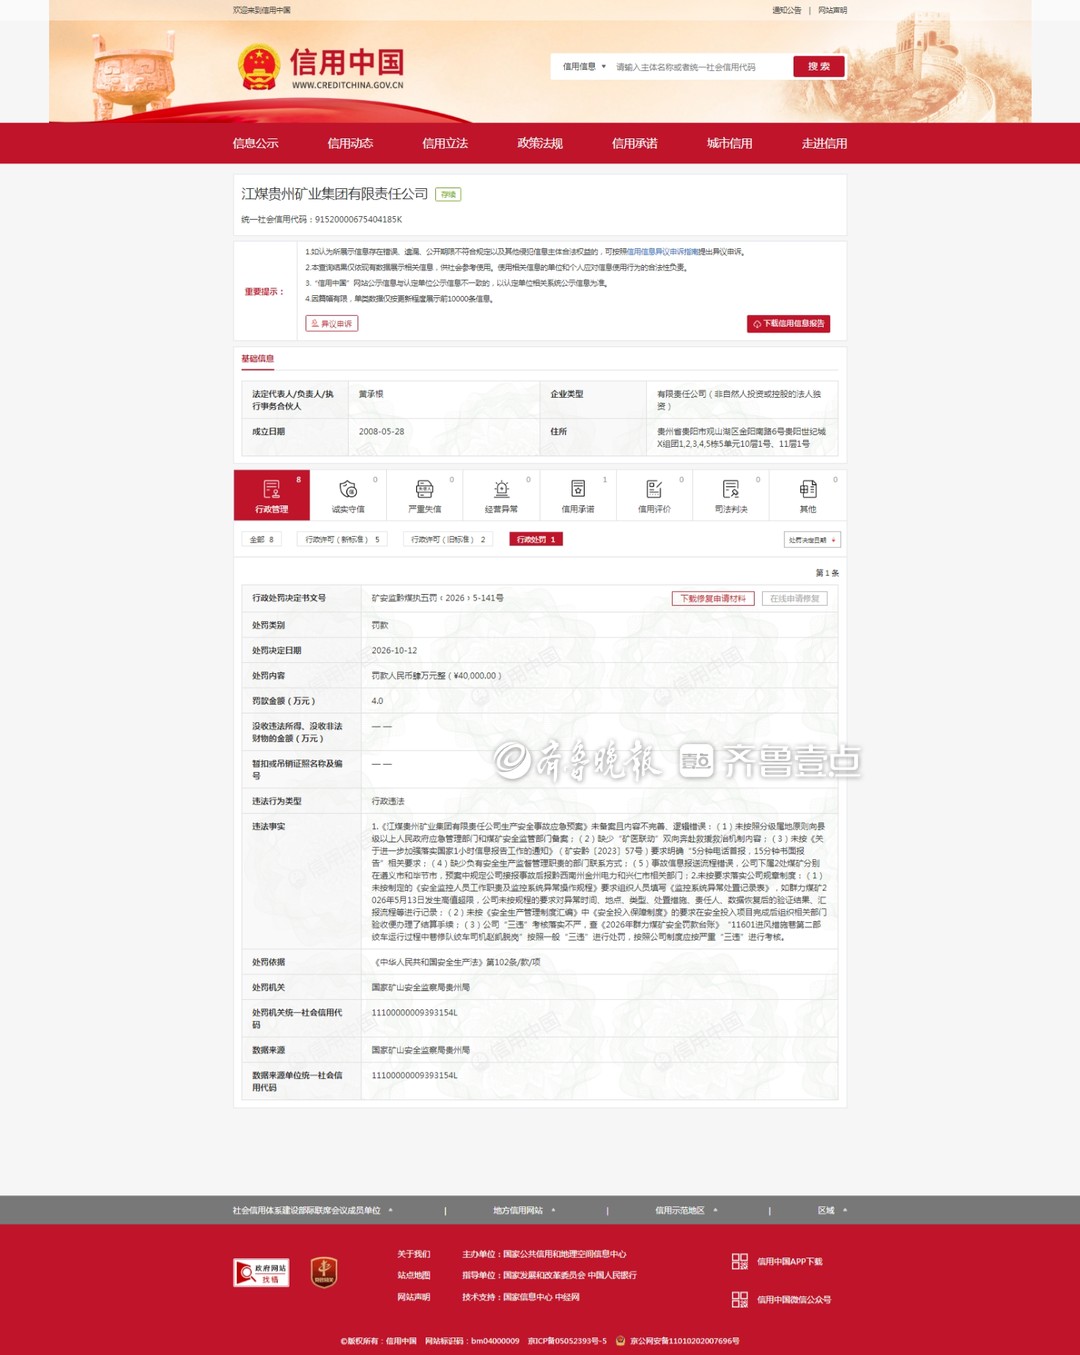Select the 信用承诺 certificate icon
The width and height of the screenshot is (1080, 1355).
point(578,489)
